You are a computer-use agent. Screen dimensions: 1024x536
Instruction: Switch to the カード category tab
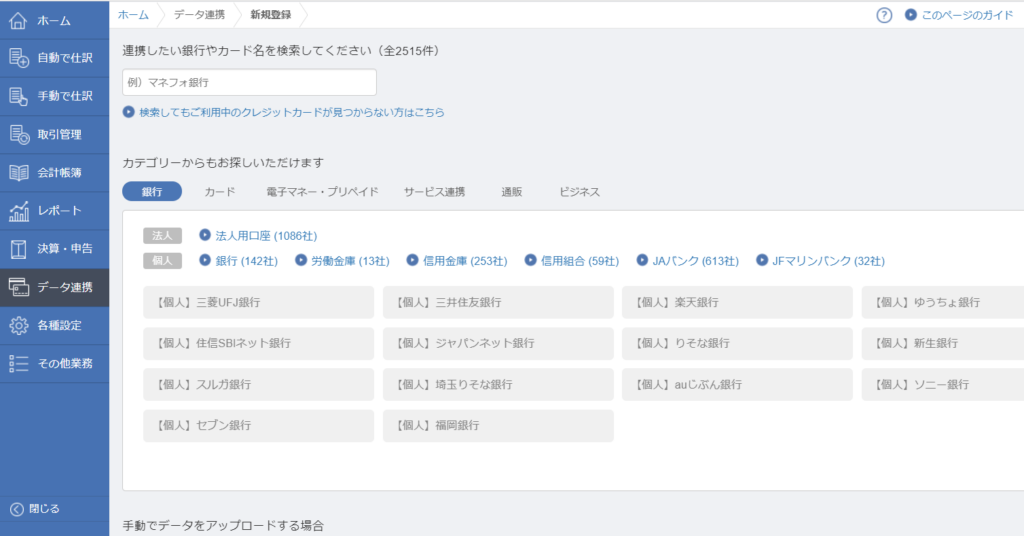coord(220,192)
